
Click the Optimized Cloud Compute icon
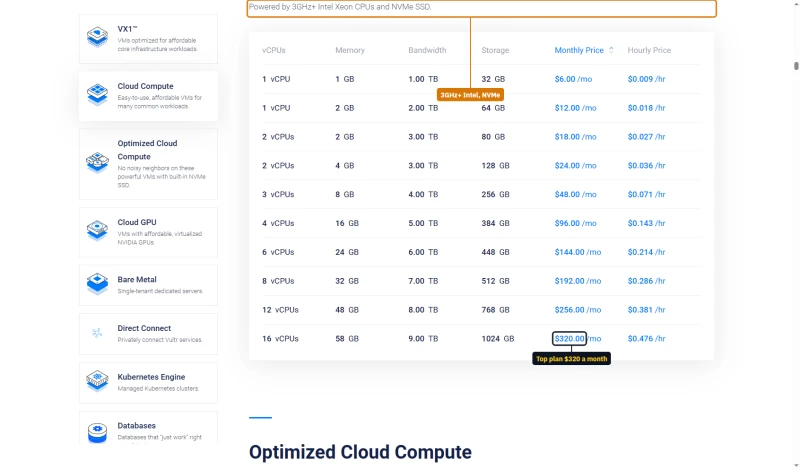coord(97,163)
